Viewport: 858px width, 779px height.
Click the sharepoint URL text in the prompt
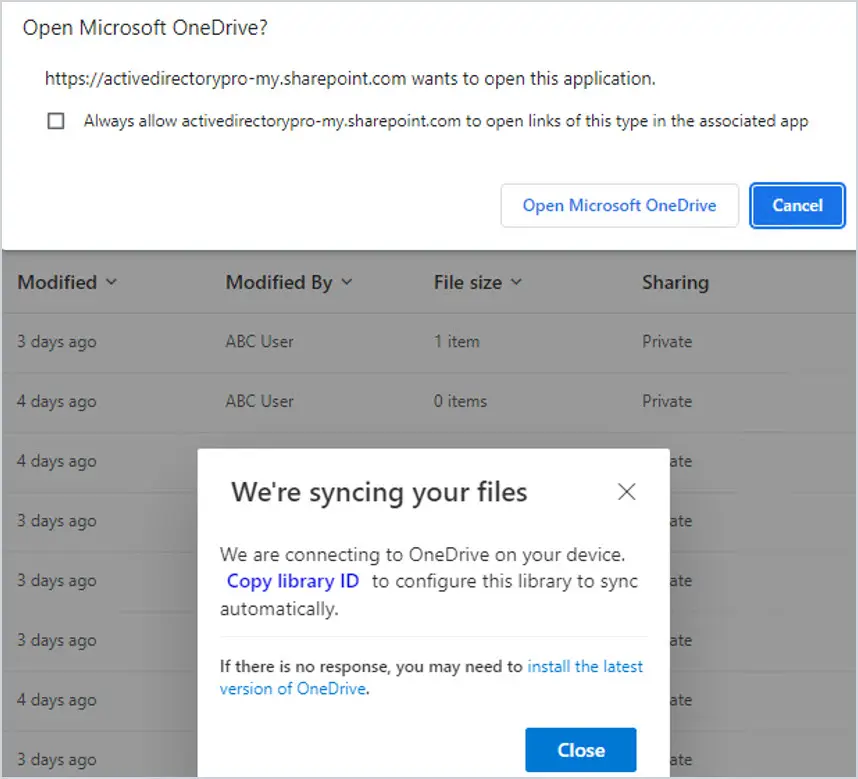pos(225,79)
